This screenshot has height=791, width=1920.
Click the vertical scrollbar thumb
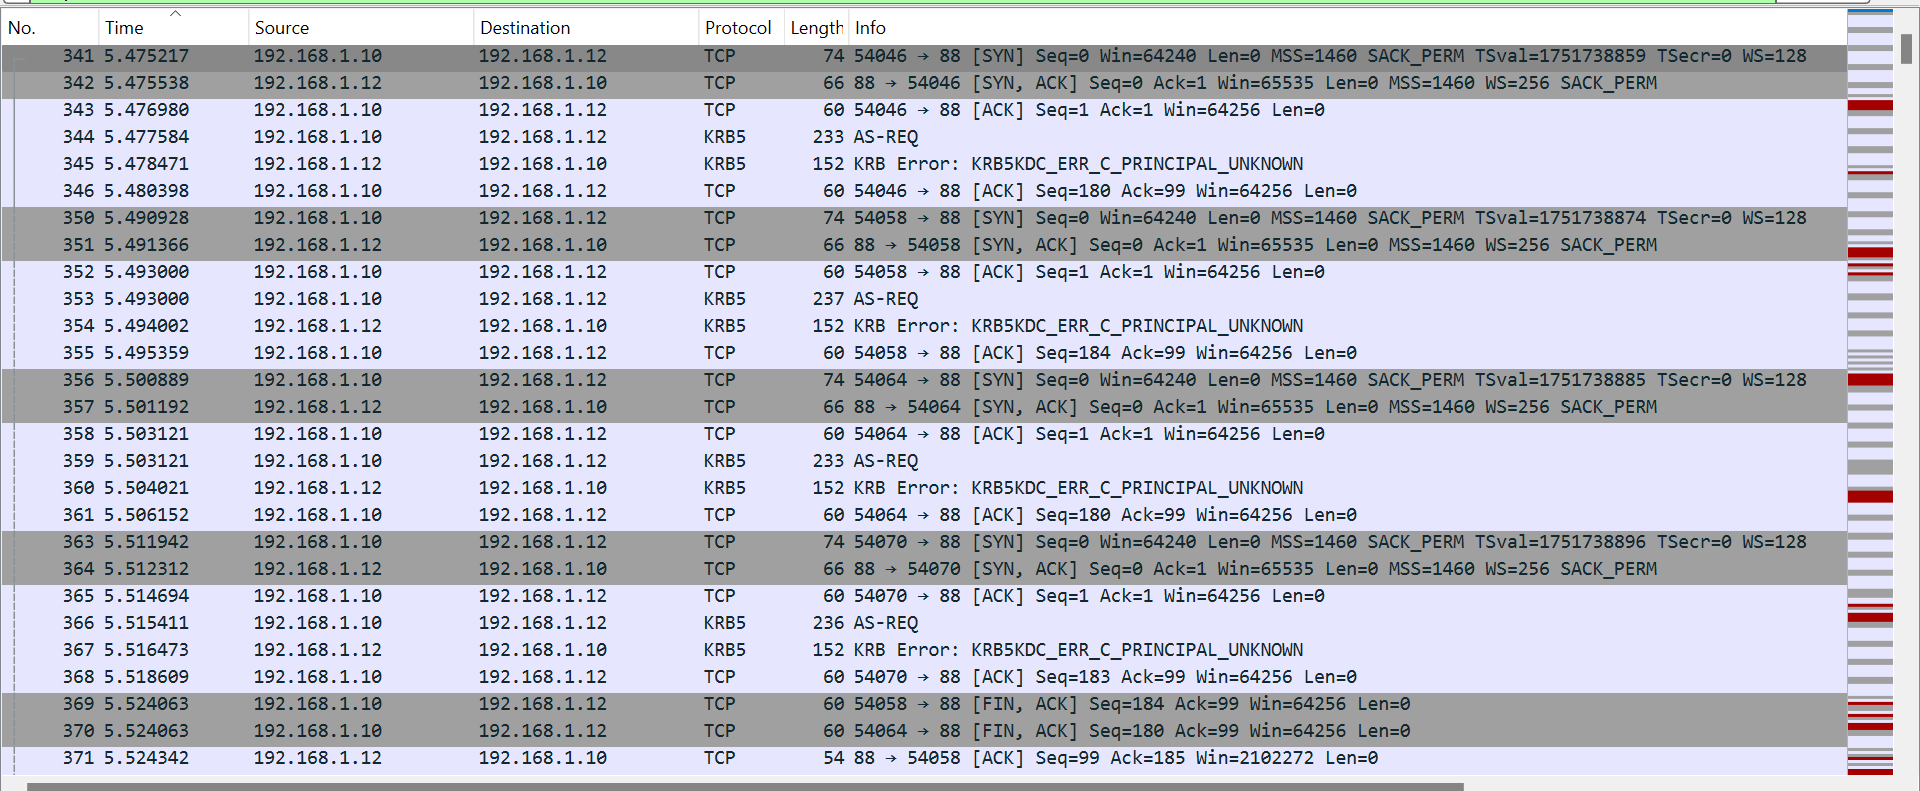1906,48
